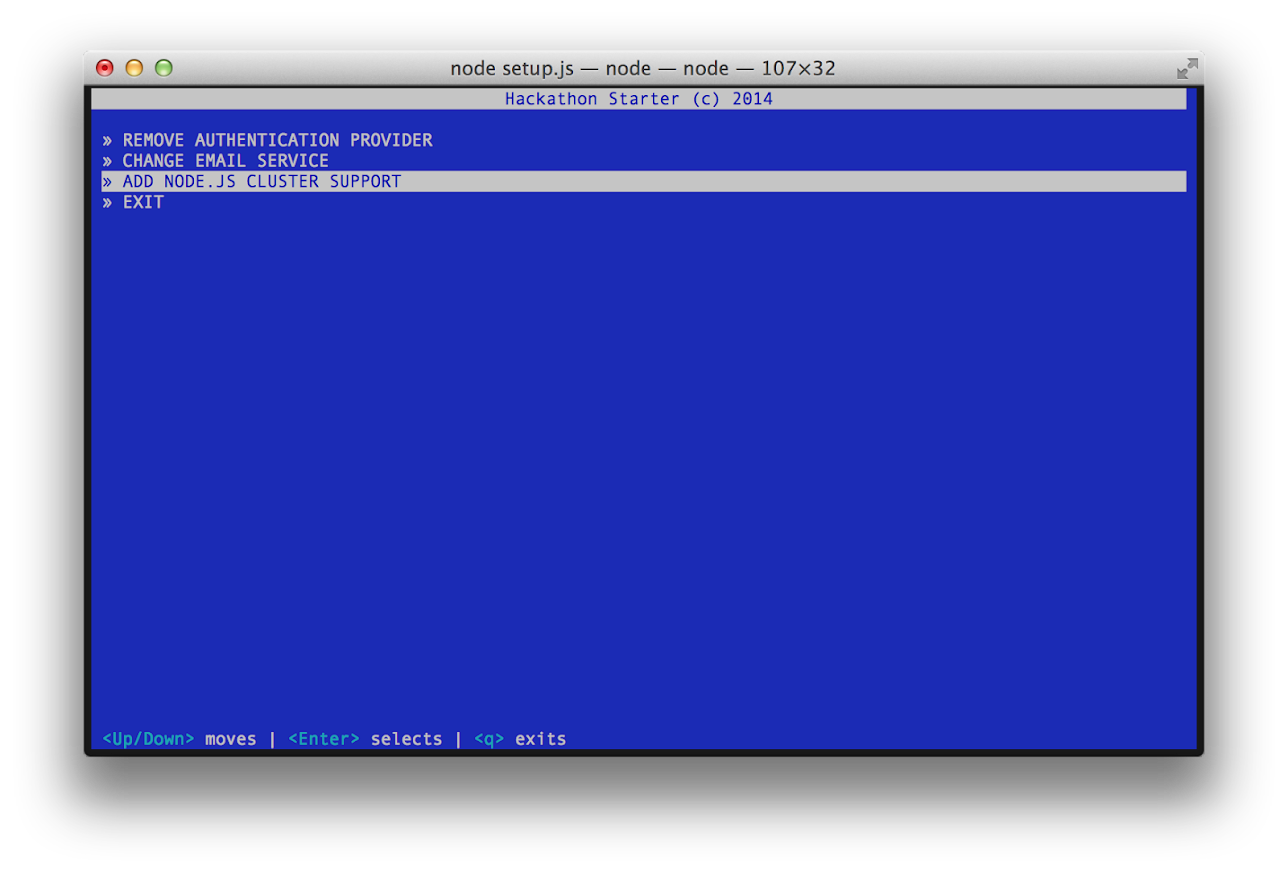1288x873 pixels.
Task: Click the <q> exits hint
Action: [520, 739]
